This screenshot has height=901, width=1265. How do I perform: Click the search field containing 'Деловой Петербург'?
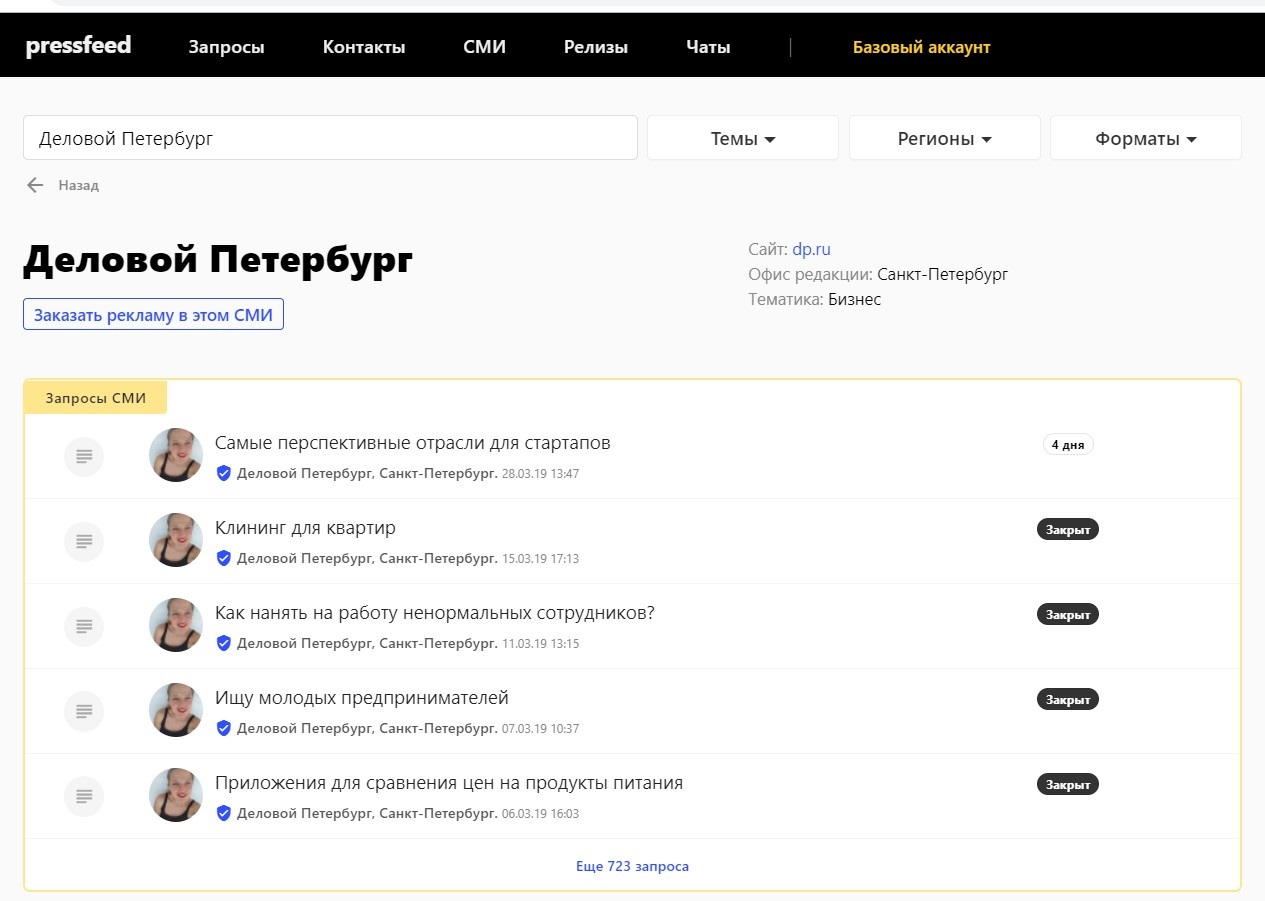[x=330, y=138]
